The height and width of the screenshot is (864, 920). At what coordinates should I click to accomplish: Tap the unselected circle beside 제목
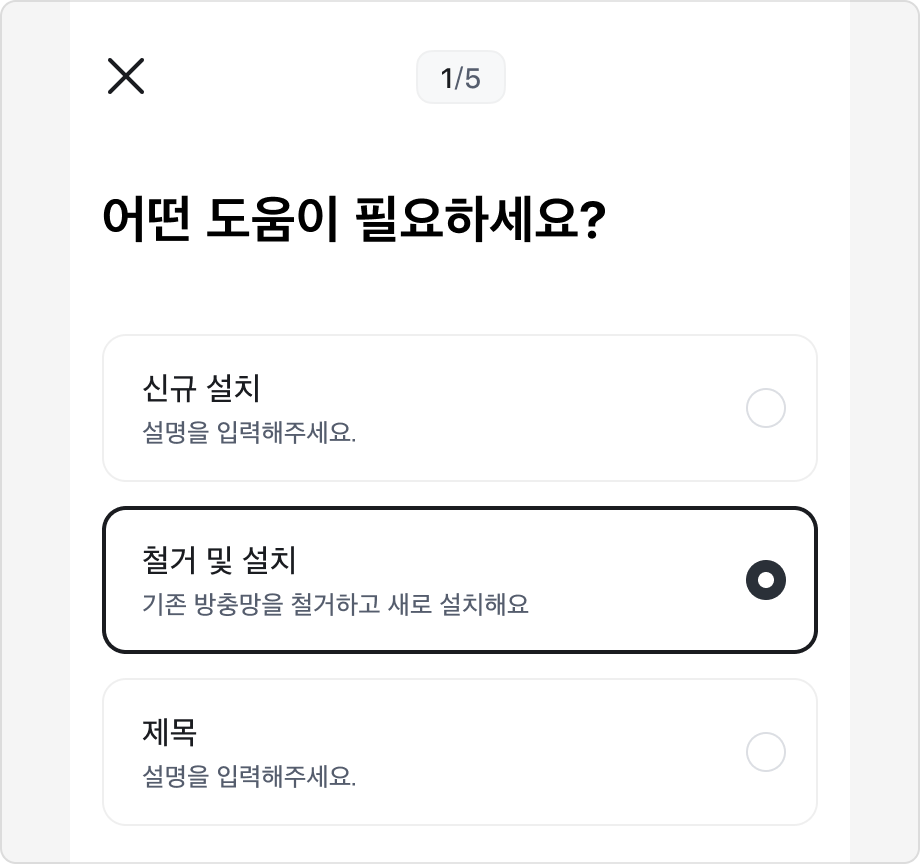click(765, 752)
